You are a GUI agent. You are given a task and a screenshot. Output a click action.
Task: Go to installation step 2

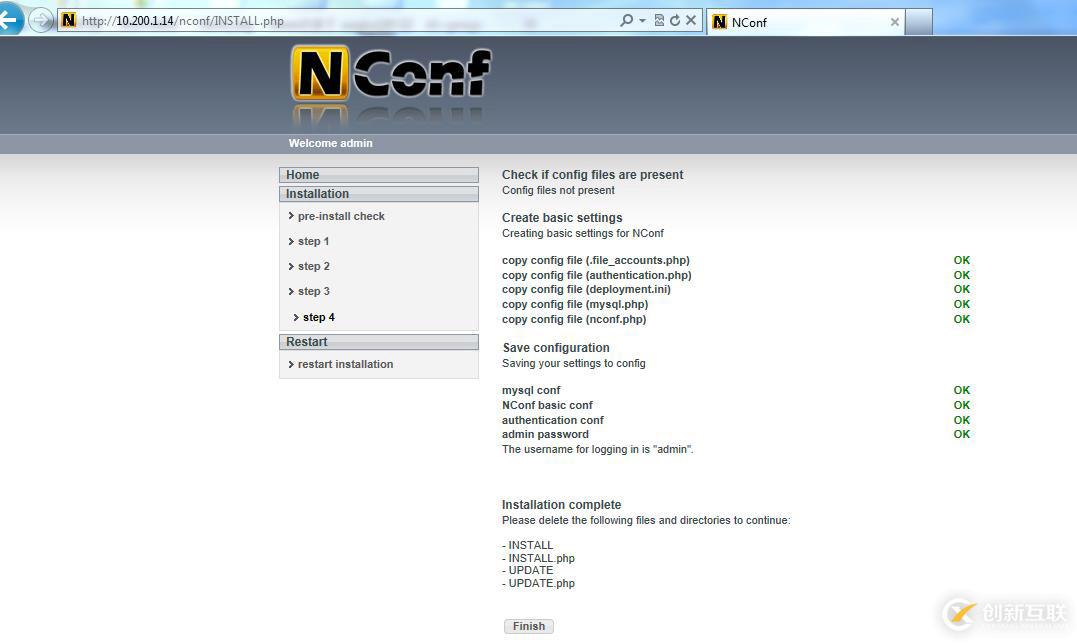click(313, 266)
